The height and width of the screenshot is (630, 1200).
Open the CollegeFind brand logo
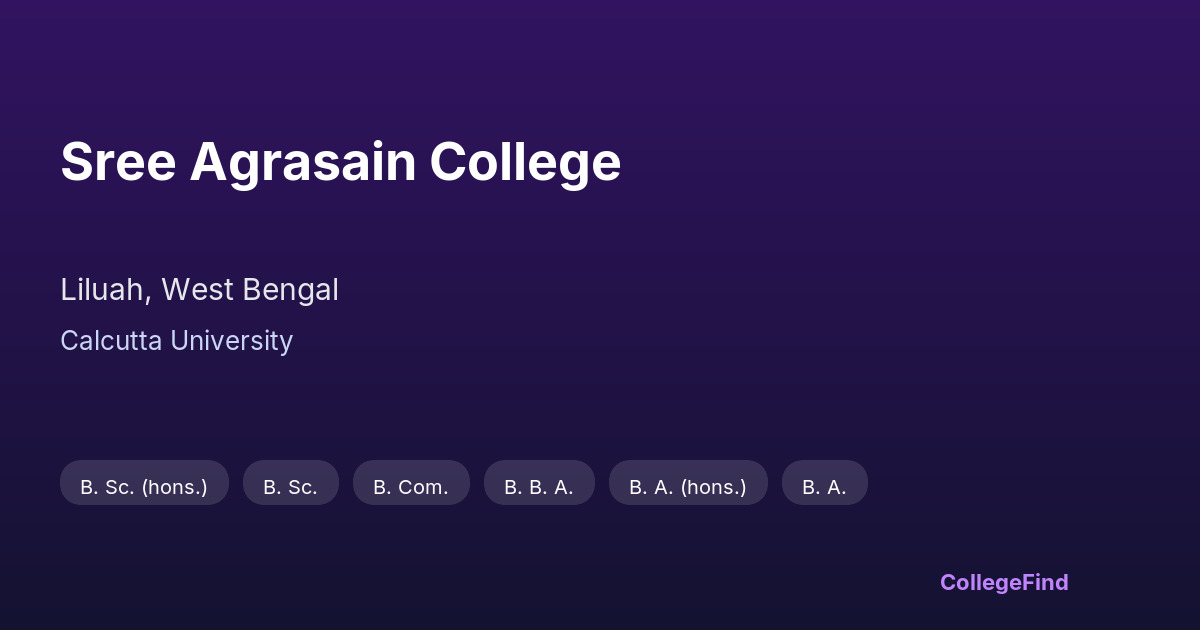(x=1004, y=582)
